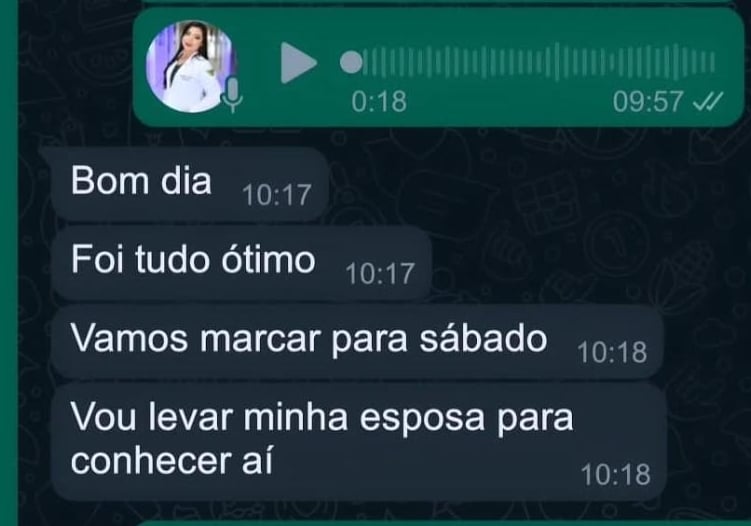The height and width of the screenshot is (526, 751).
Task: Select the "Vou levar minha esposa" message
Action: [359, 442]
